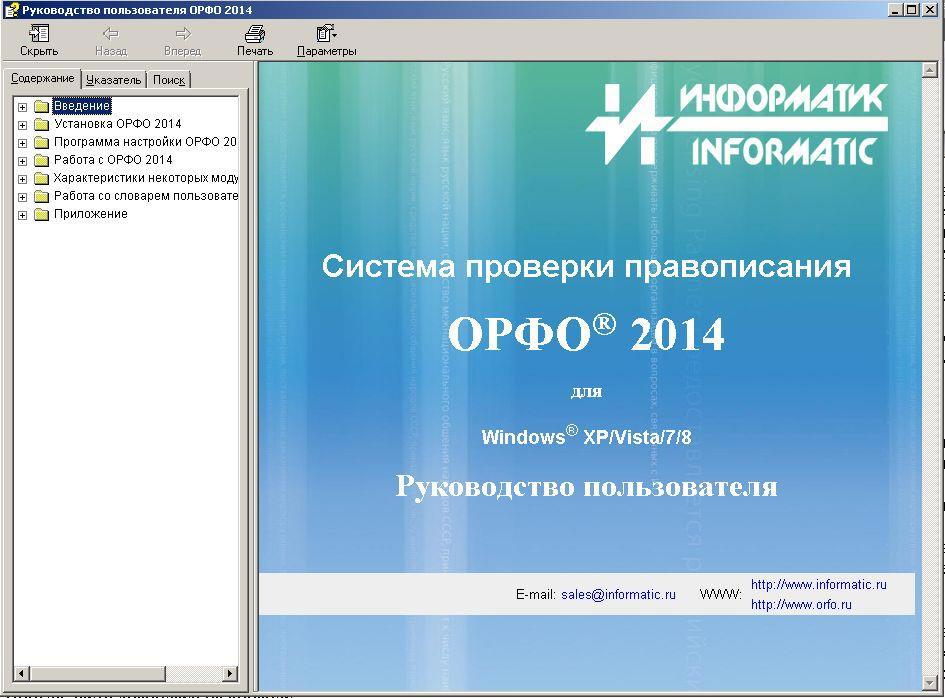Open the sales@informatic.ru email link

(618, 594)
